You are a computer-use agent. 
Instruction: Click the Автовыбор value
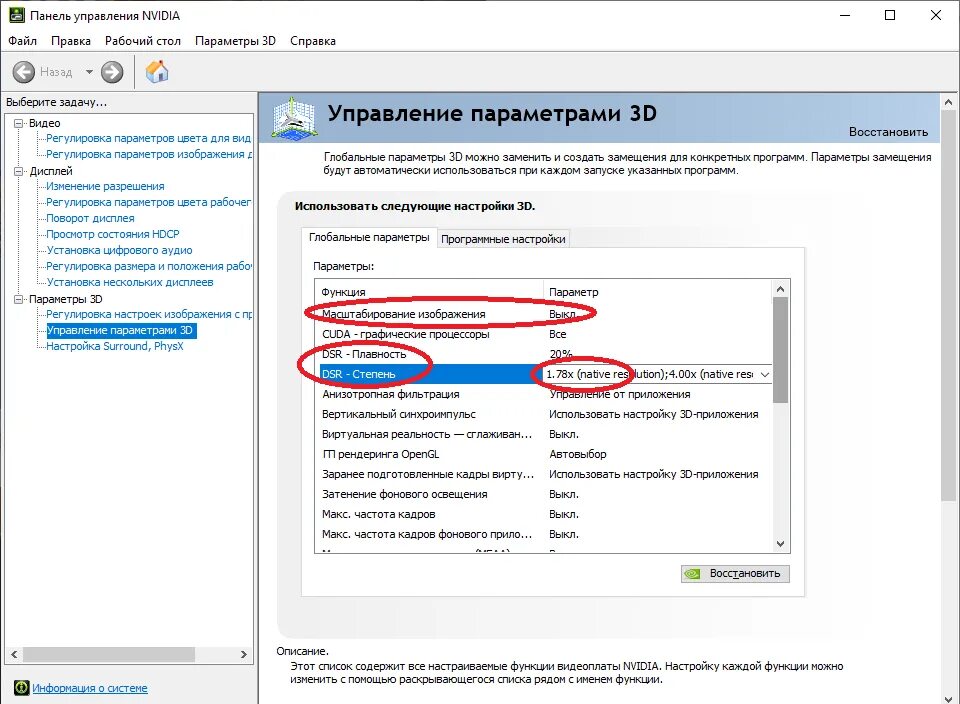577,454
